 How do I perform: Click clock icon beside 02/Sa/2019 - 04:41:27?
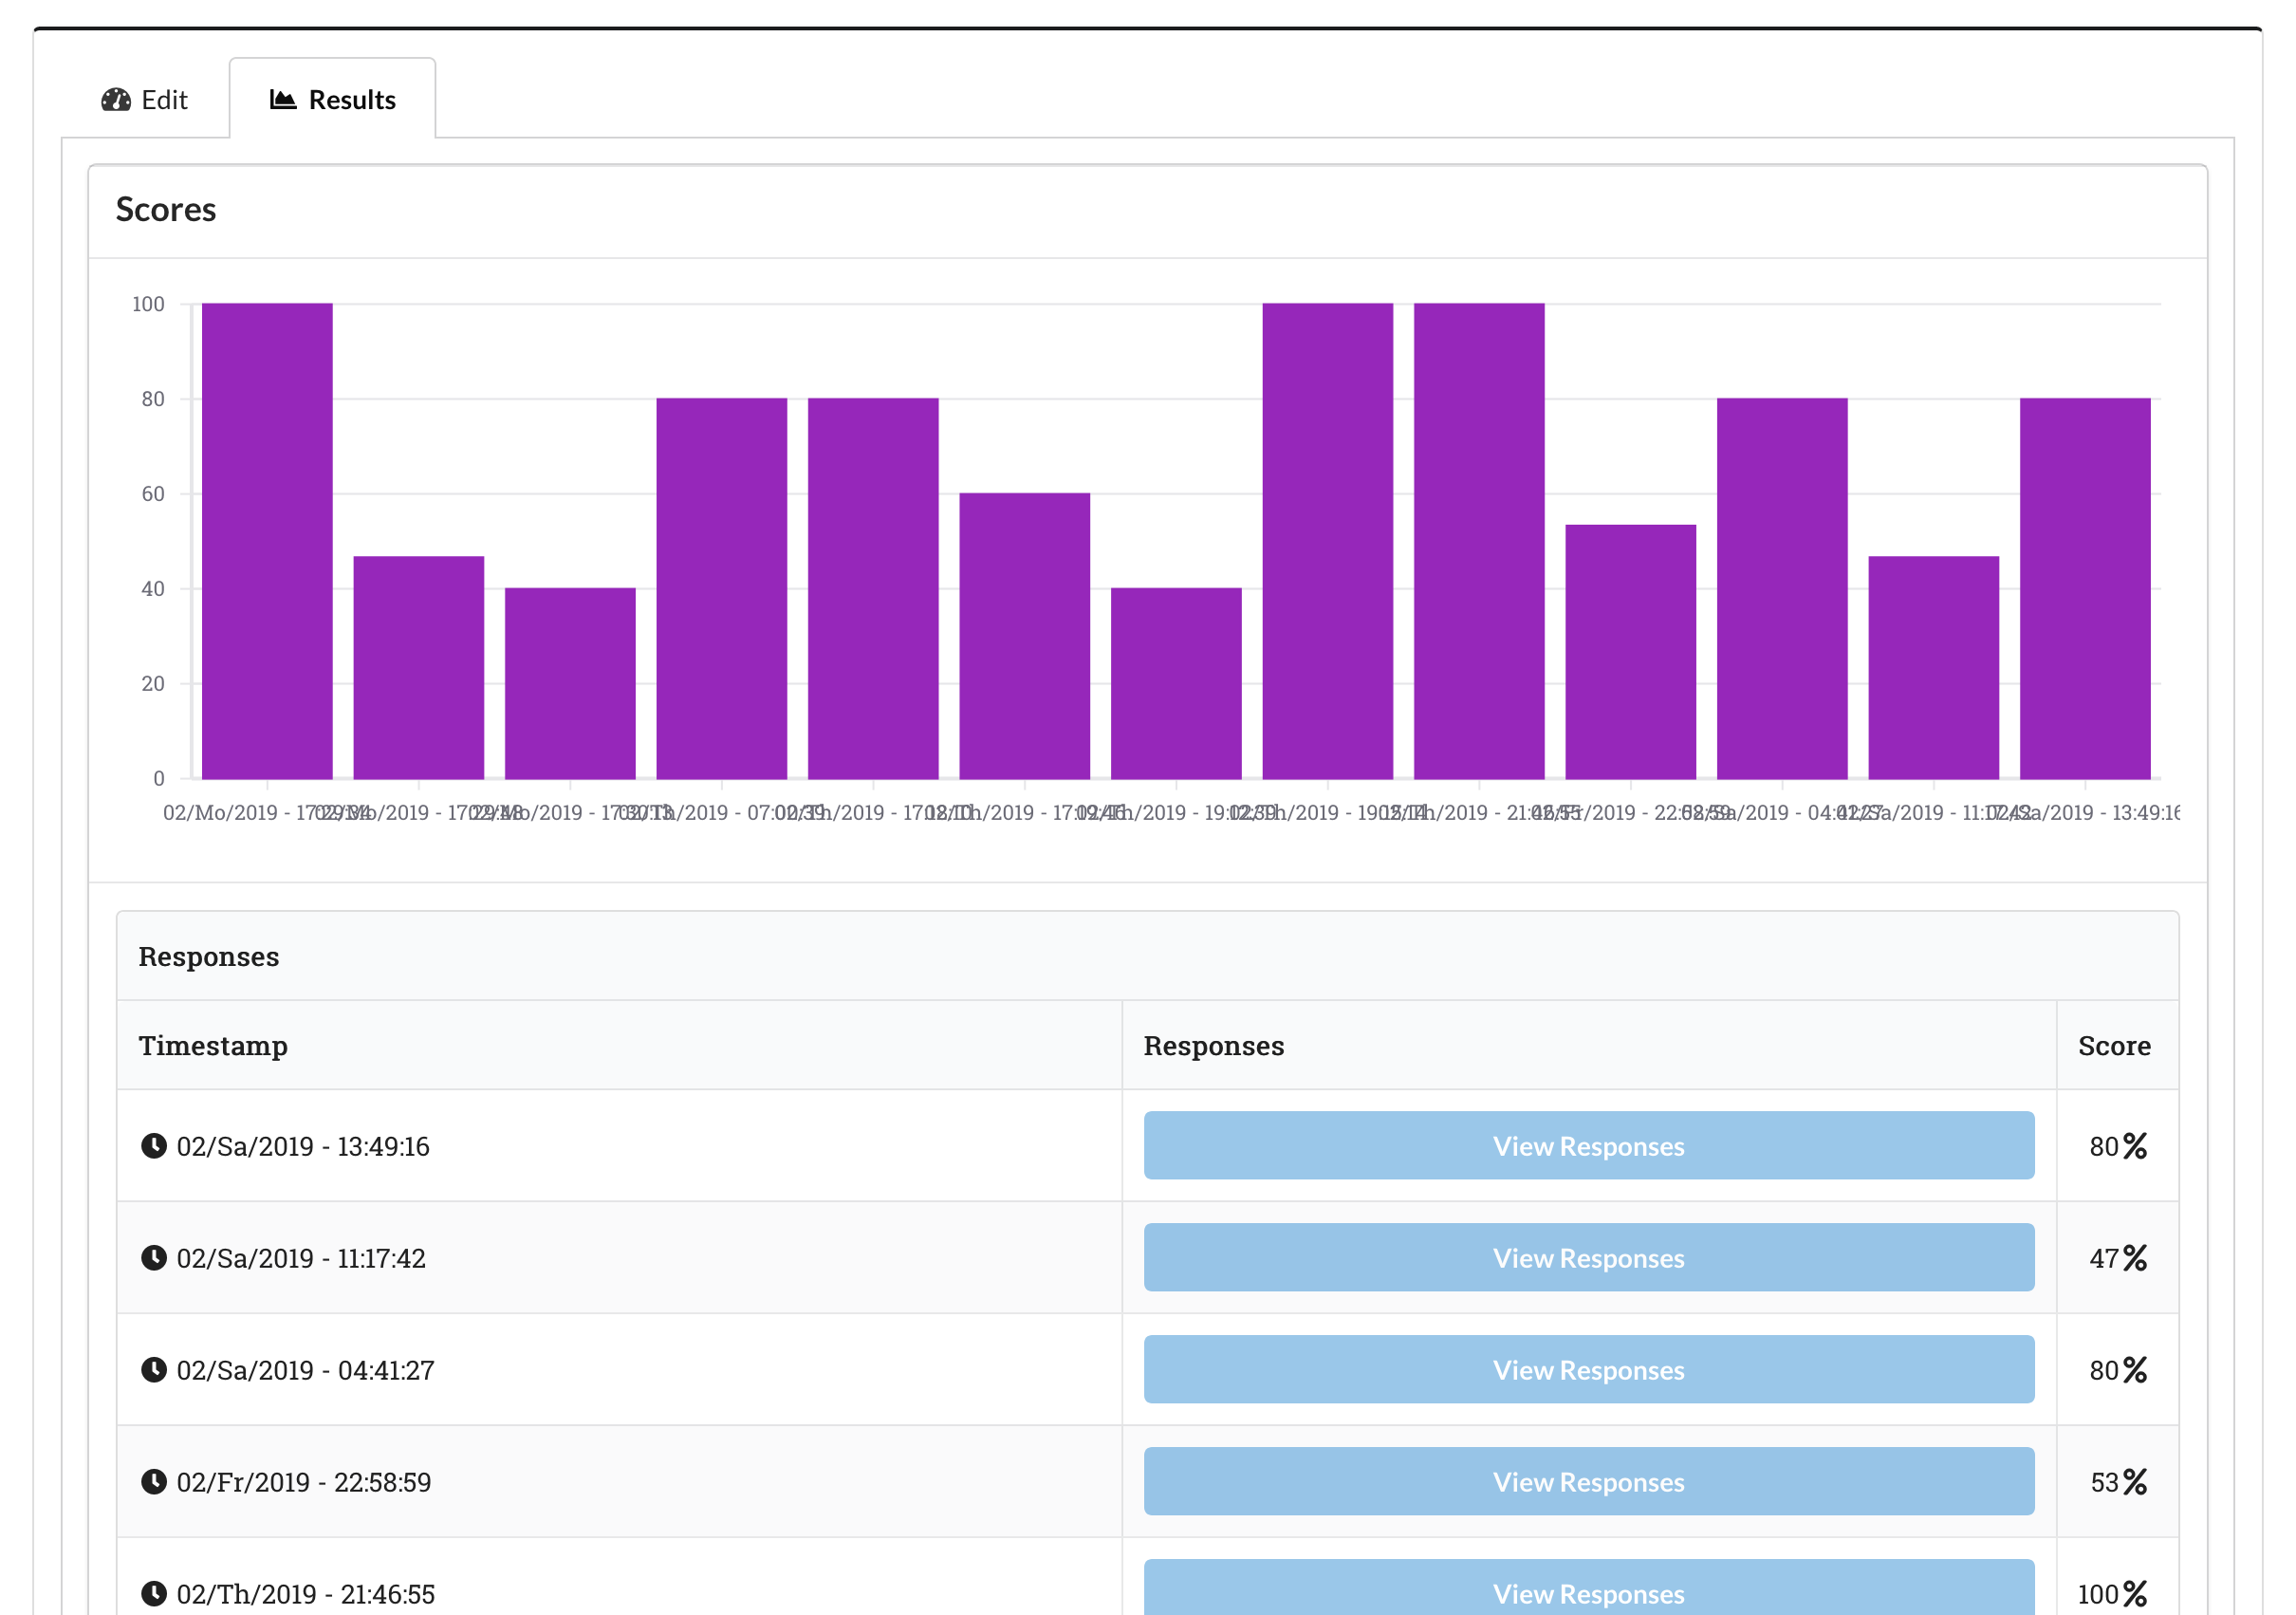pos(154,1370)
